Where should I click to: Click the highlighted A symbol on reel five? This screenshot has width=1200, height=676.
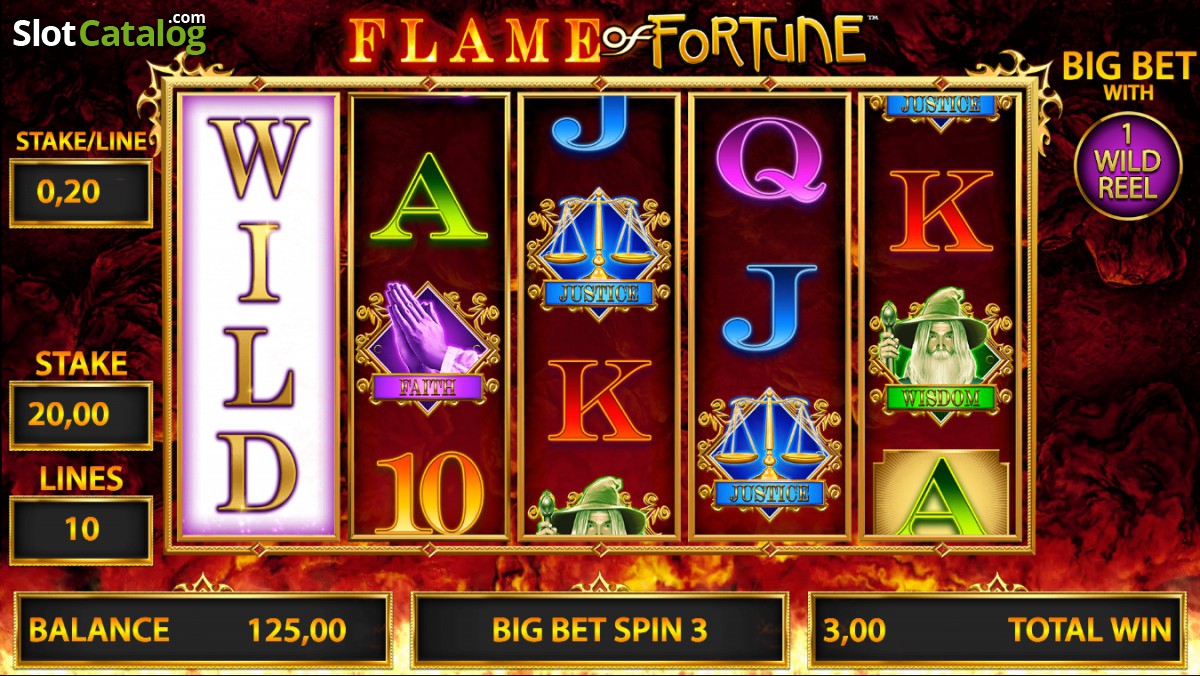[x=940, y=492]
